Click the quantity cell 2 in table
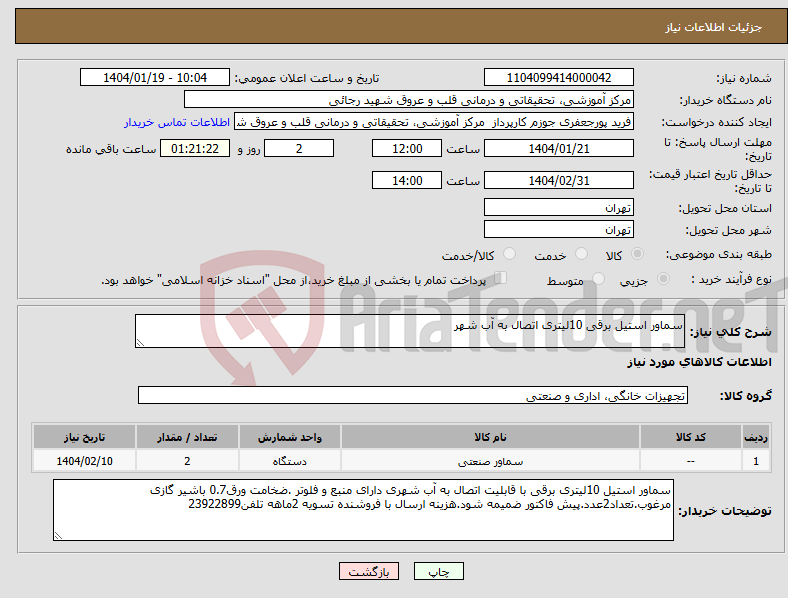The width and height of the screenshot is (788, 598). (187, 461)
